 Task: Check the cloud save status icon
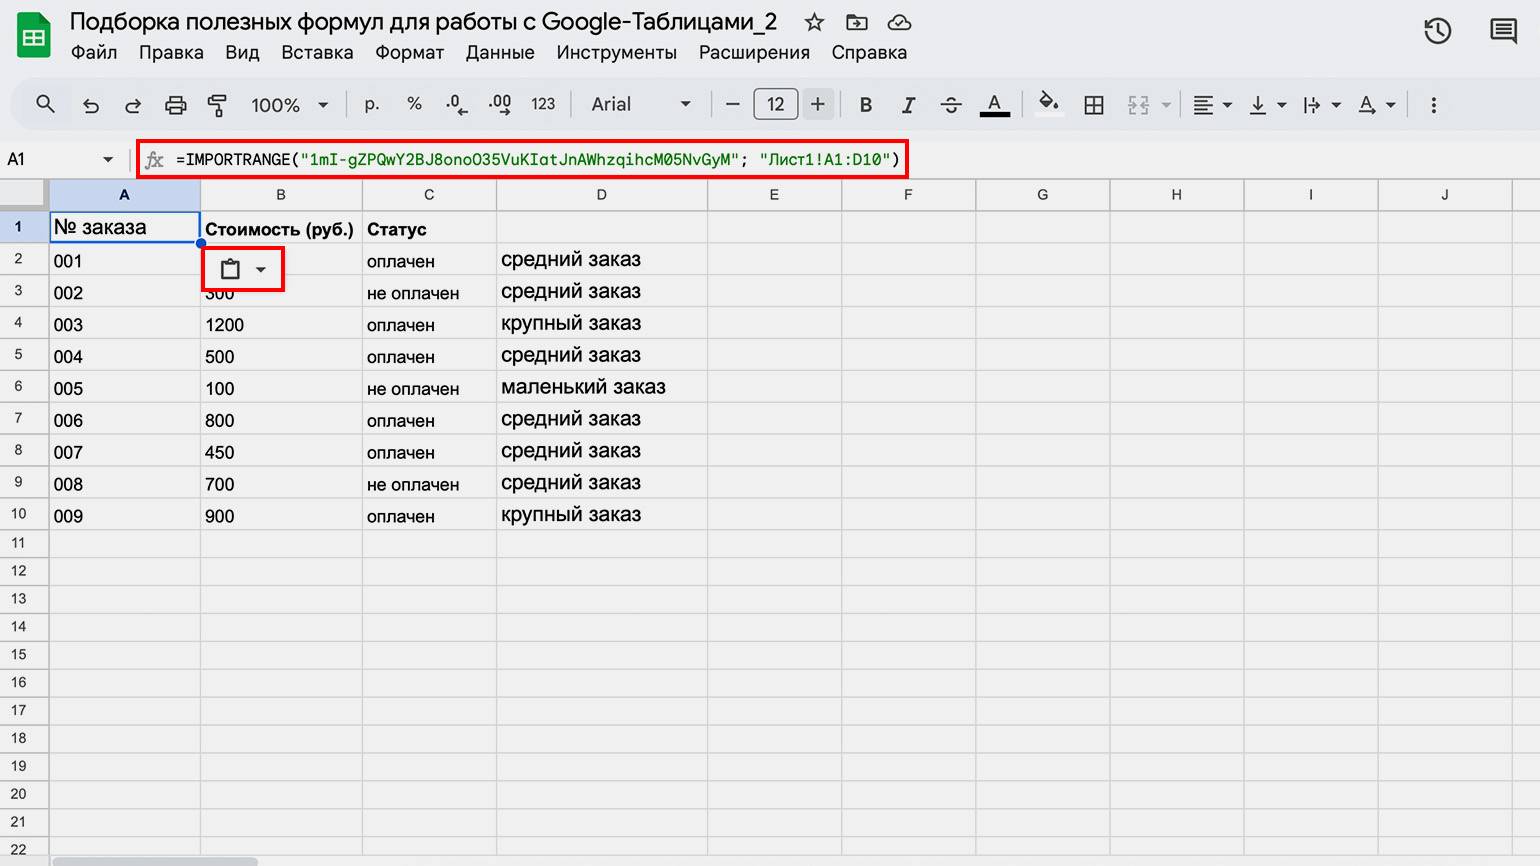point(899,22)
